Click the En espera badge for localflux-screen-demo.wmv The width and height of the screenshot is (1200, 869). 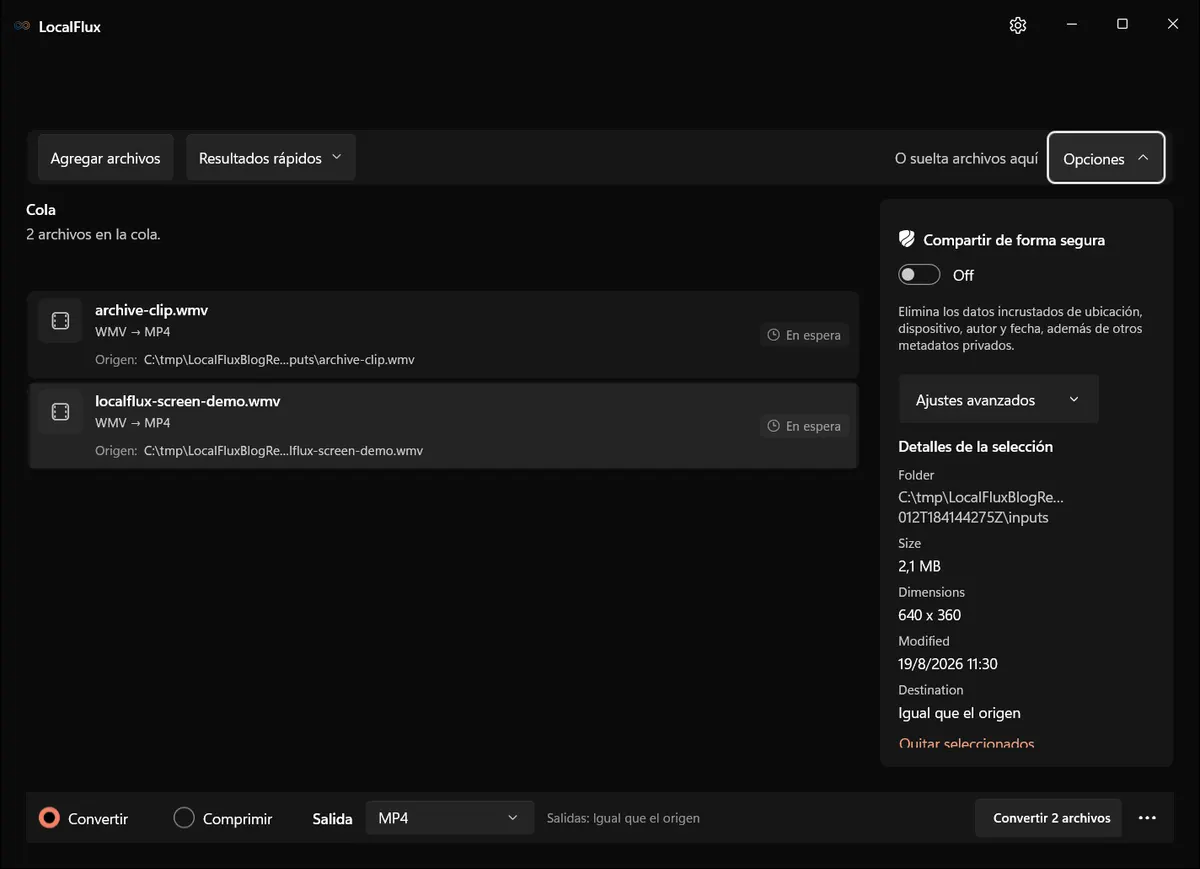[804, 426]
